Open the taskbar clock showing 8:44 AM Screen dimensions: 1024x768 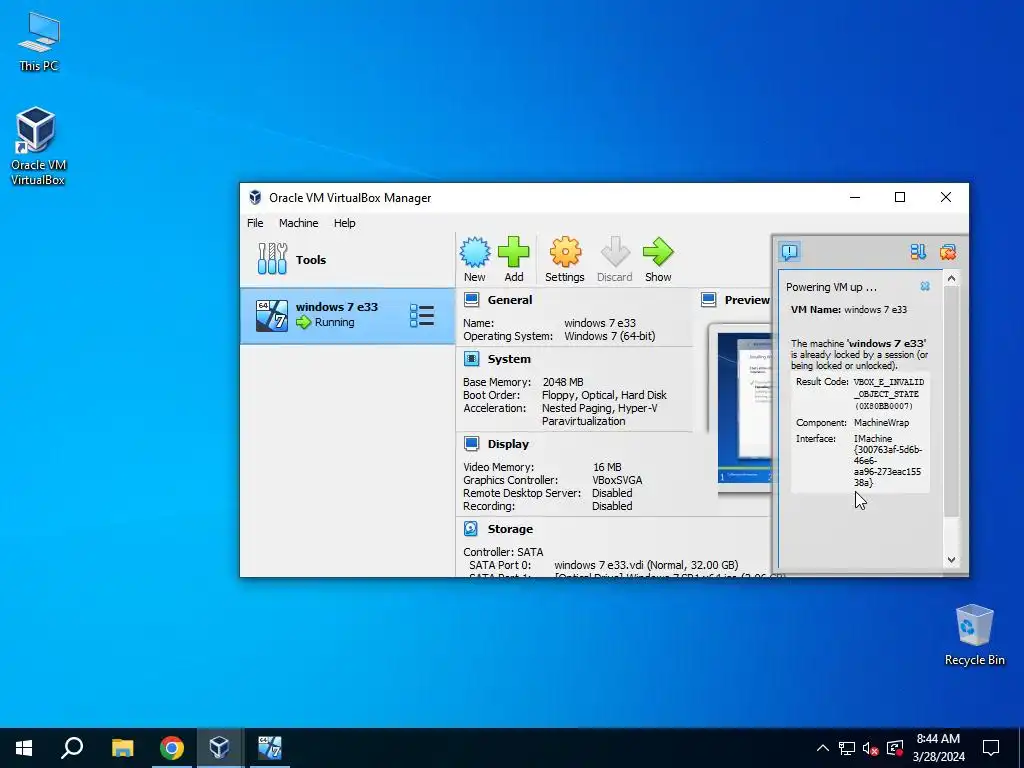pyautogui.click(x=938, y=748)
